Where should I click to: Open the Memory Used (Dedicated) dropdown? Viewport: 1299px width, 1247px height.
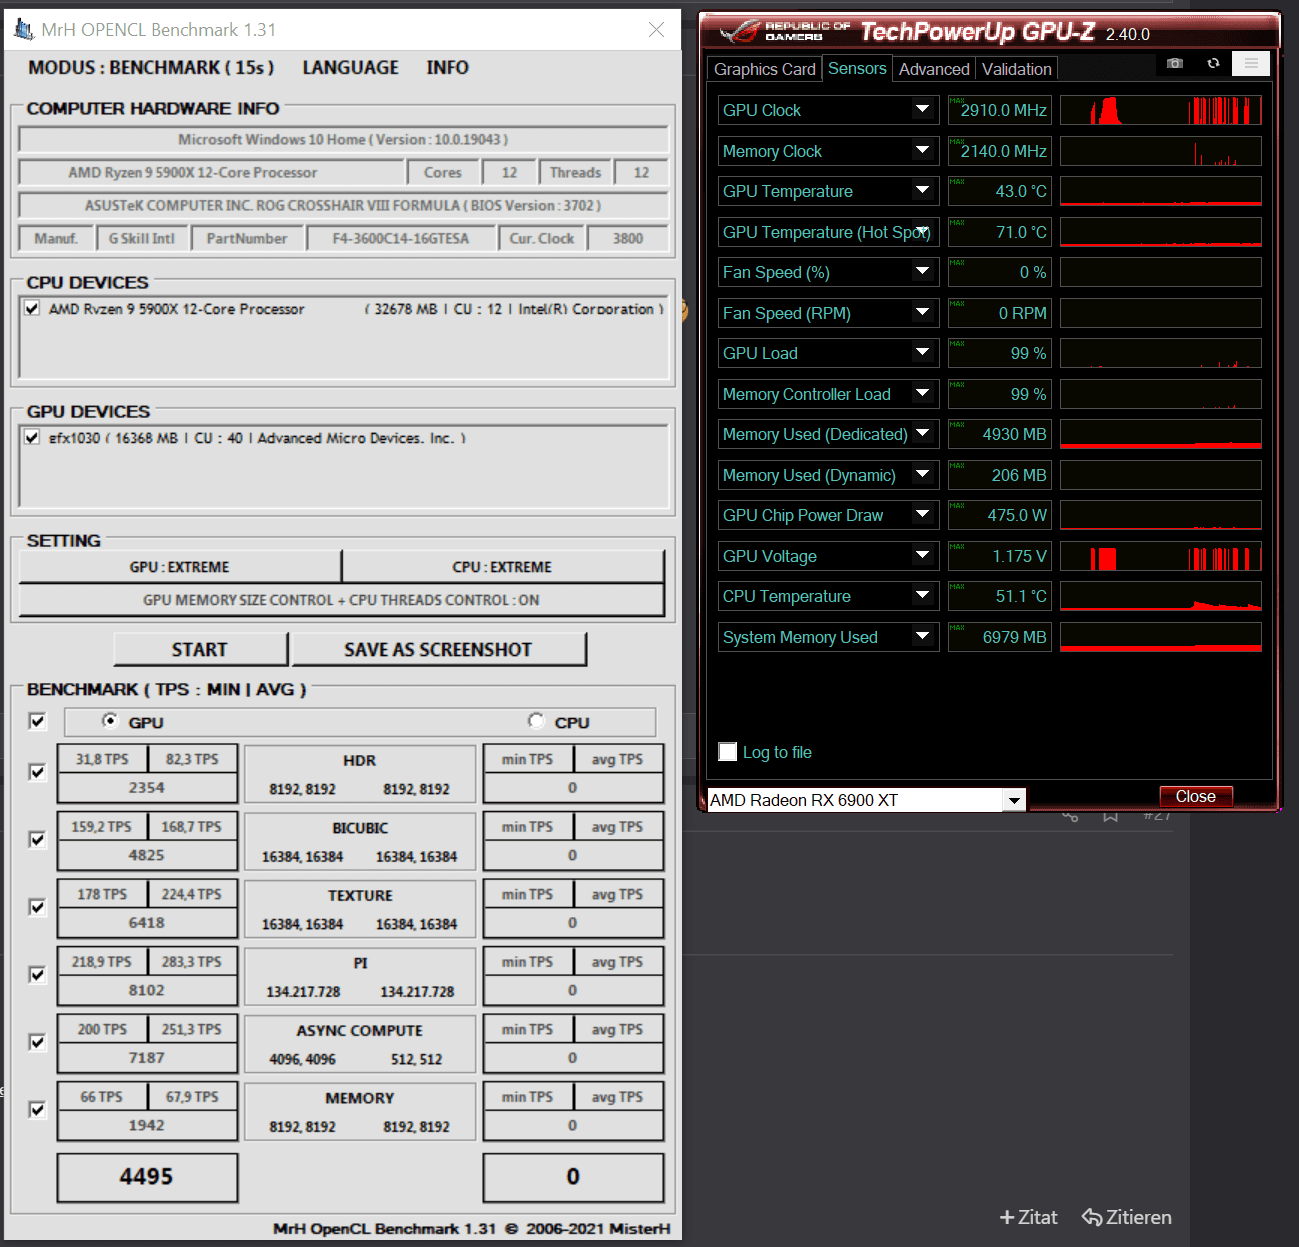(922, 433)
